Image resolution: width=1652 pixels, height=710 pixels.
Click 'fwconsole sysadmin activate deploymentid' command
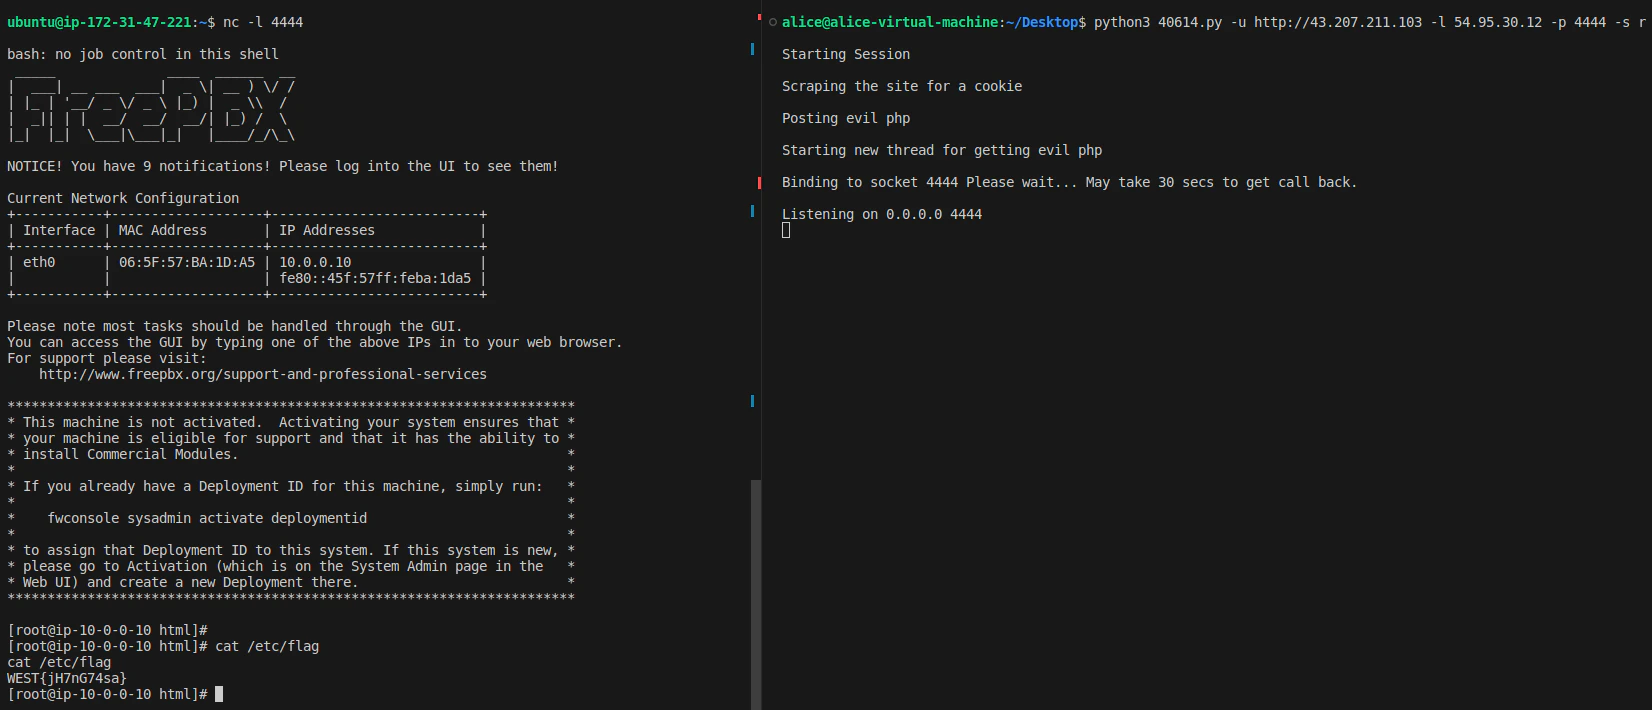click(x=207, y=518)
